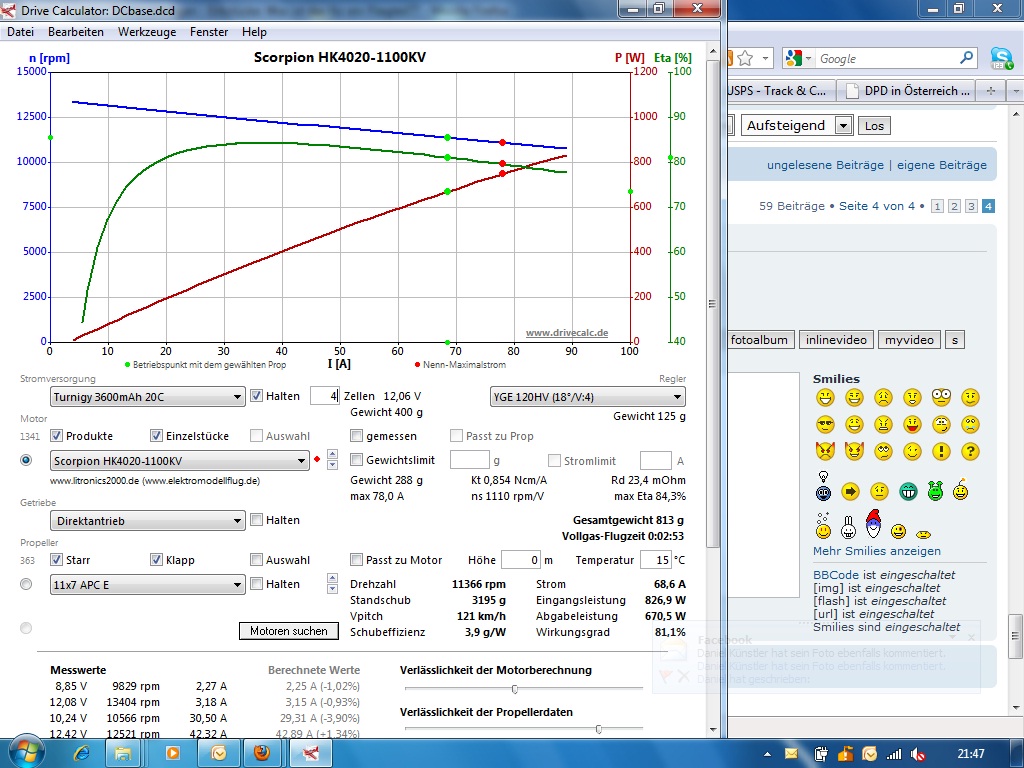Open the Werkzeuge menu
Image resolution: width=1024 pixels, height=768 pixels.
tap(147, 32)
